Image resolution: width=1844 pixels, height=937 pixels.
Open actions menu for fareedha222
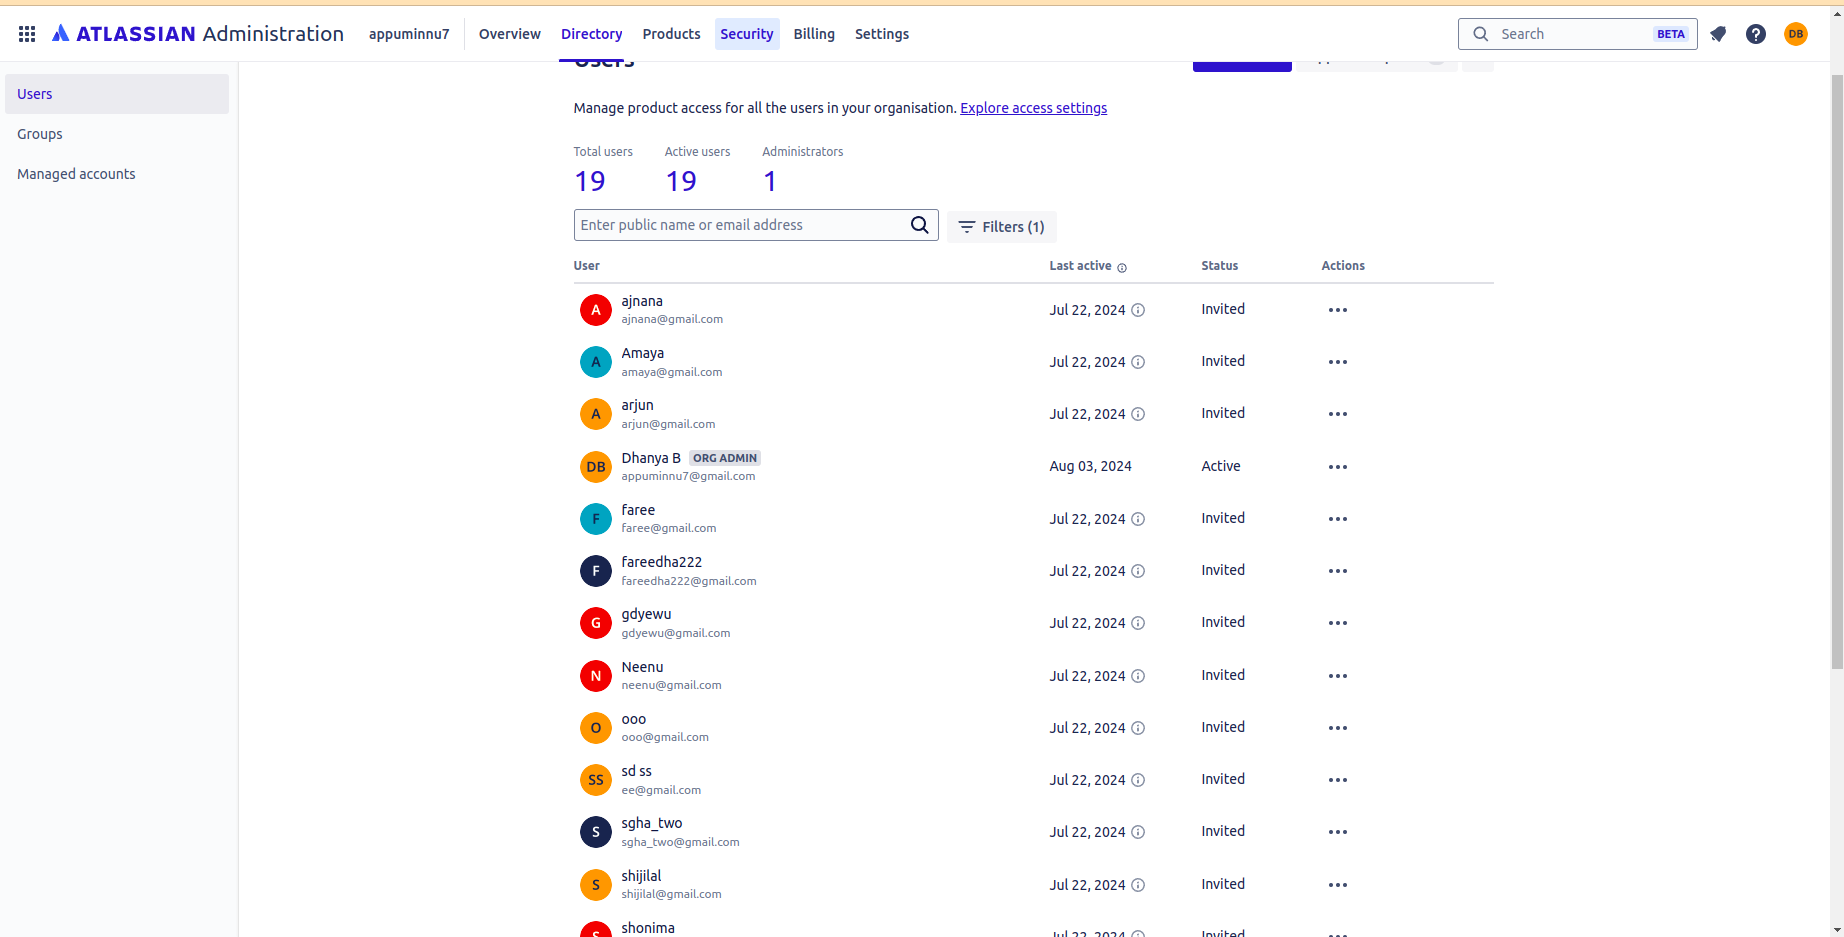(1337, 571)
